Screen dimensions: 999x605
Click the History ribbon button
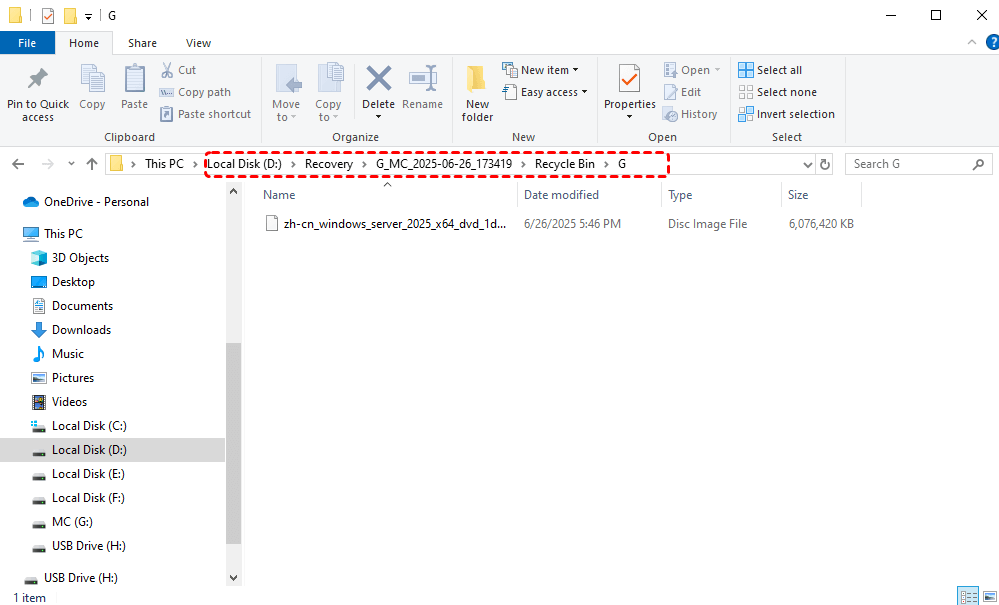(x=690, y=114)
